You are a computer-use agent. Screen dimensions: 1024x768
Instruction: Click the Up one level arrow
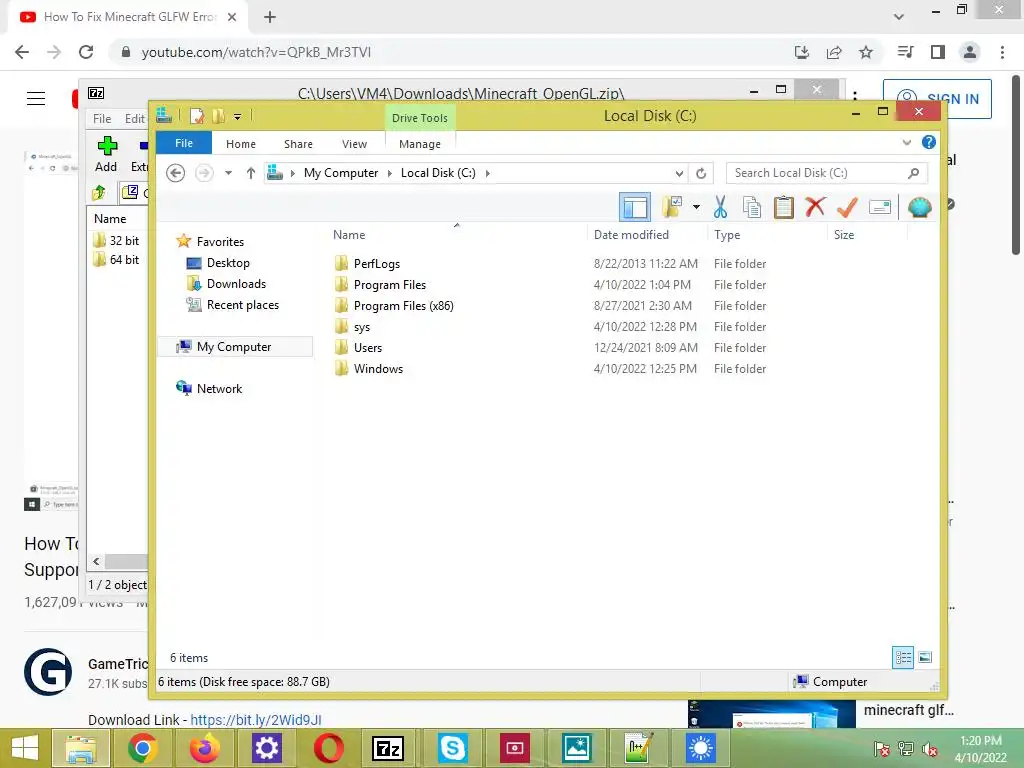(251, 173)
